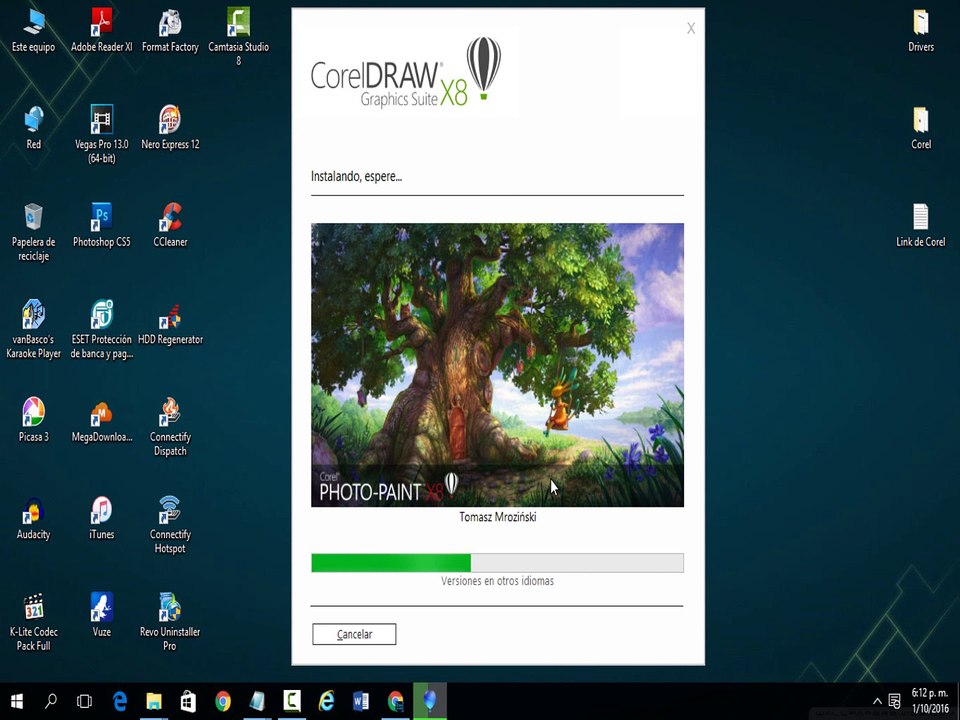Select the Drivers folder on desktop
The image size is (960, 720).
click(921, 31)
